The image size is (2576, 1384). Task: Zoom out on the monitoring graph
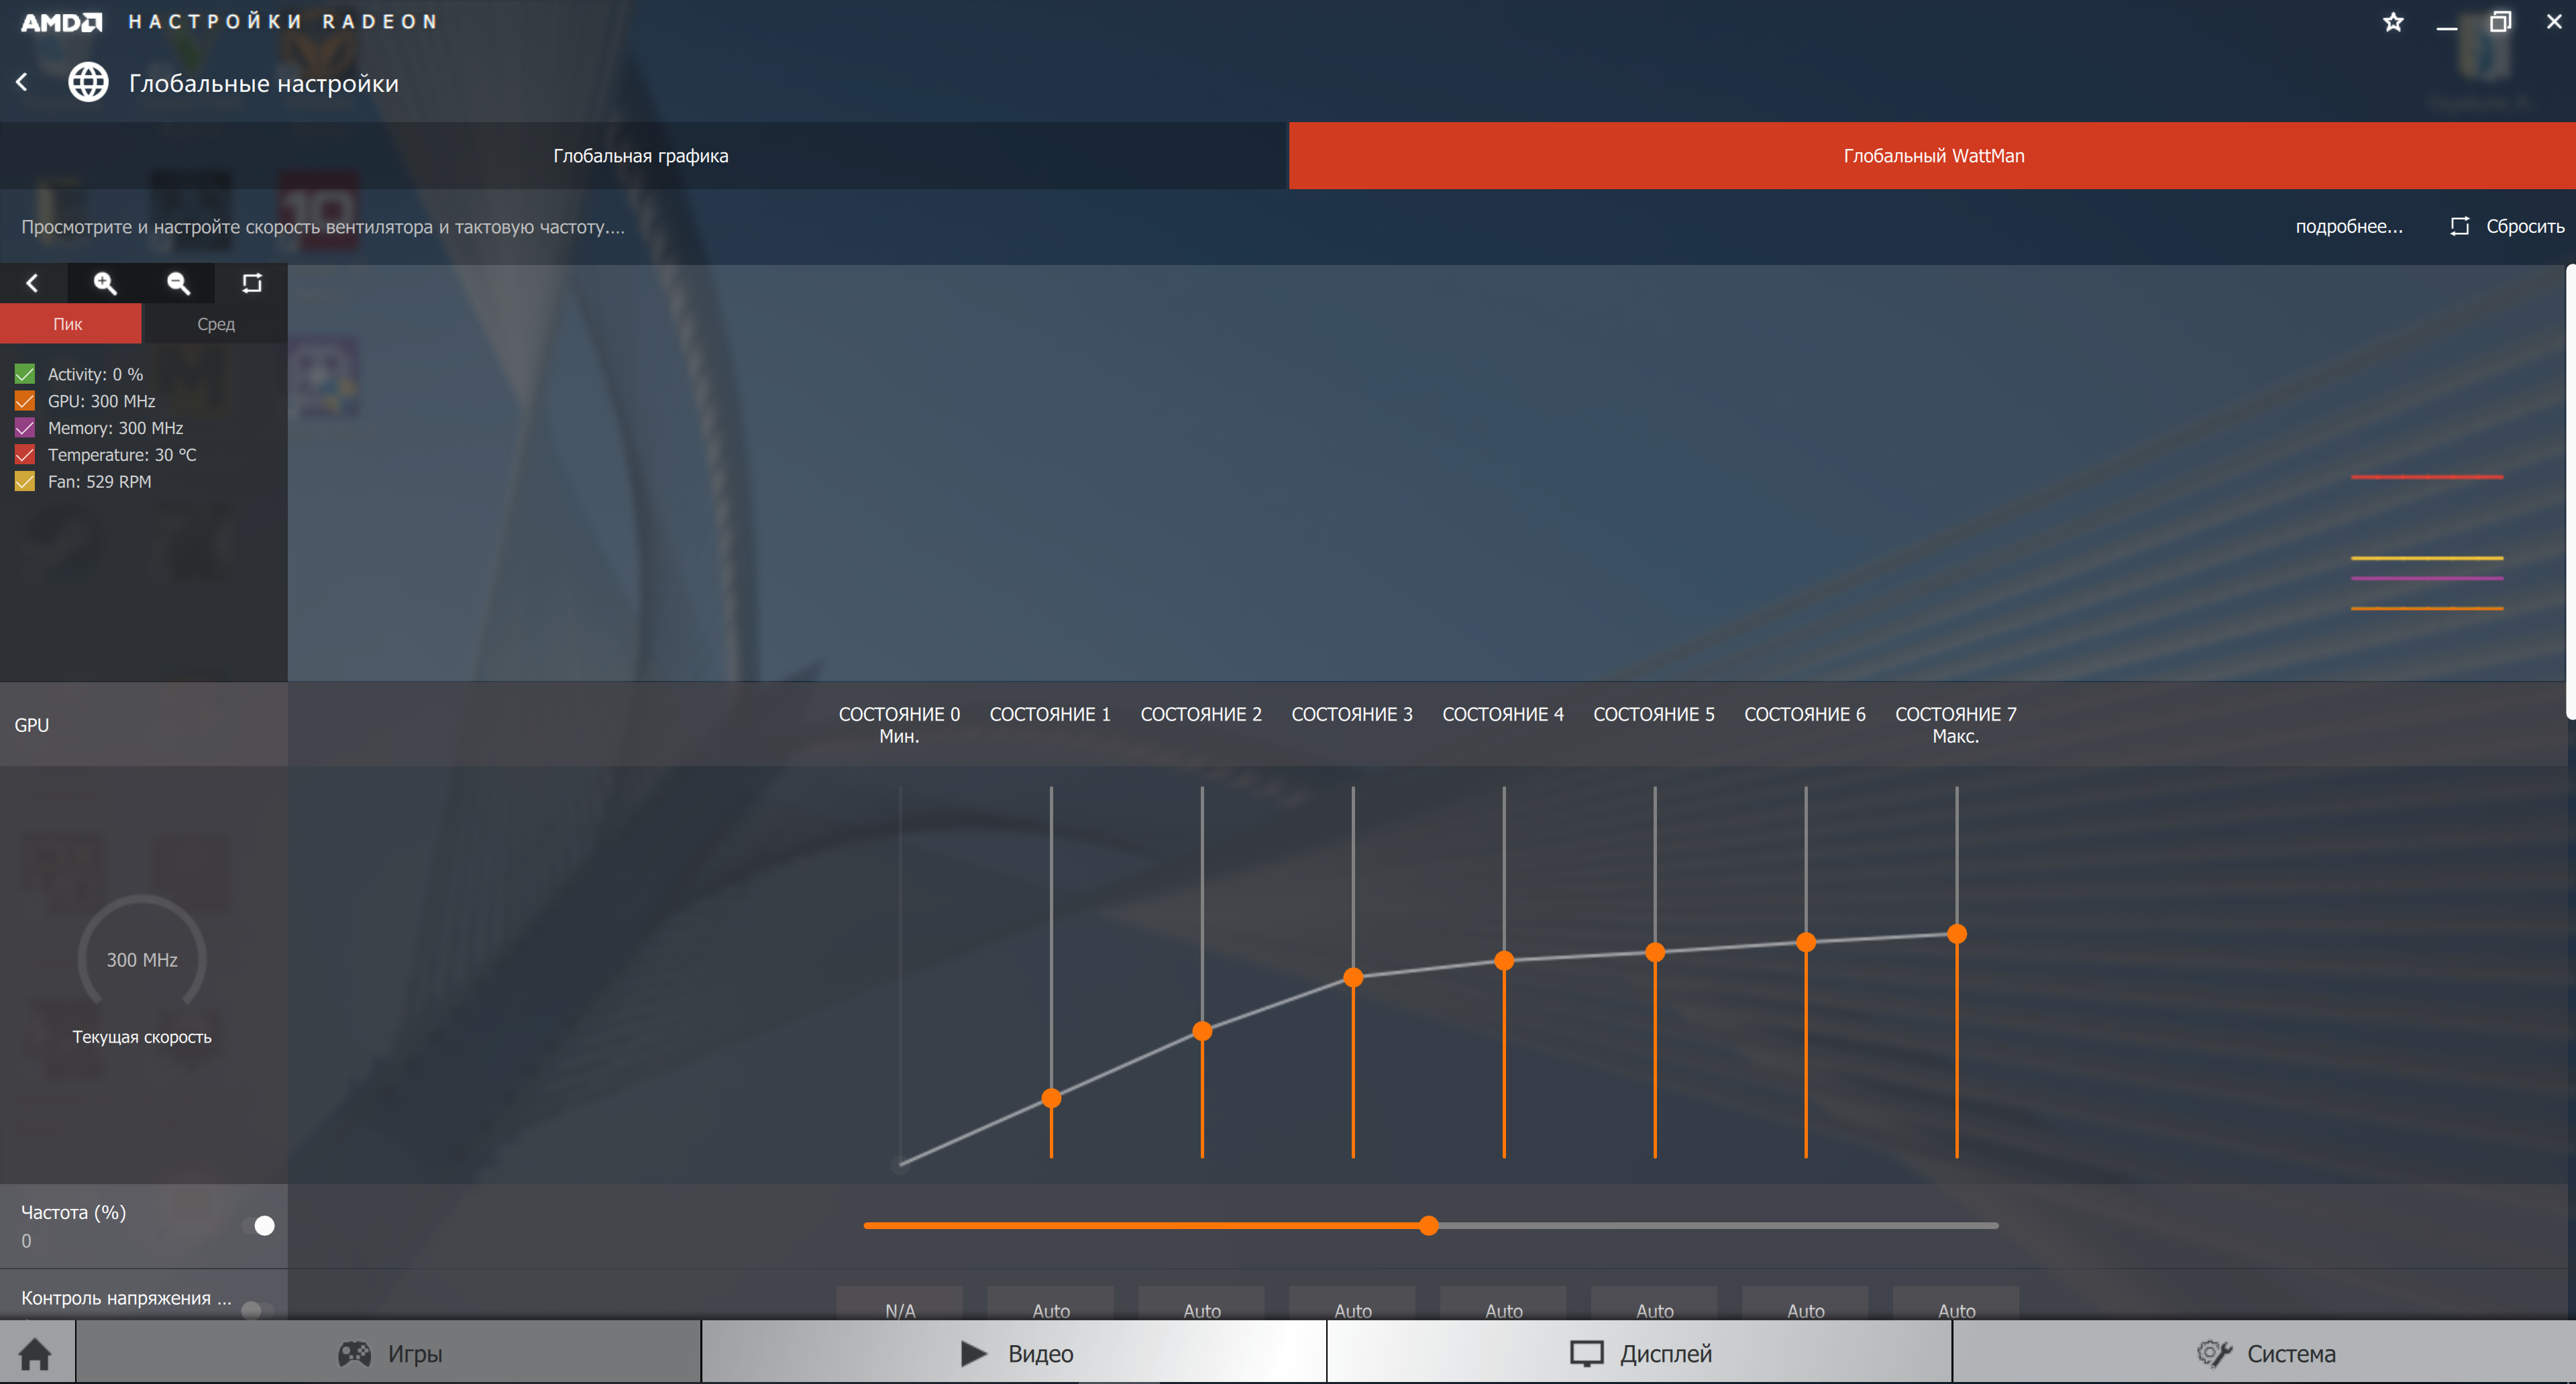tap(179, 283)
